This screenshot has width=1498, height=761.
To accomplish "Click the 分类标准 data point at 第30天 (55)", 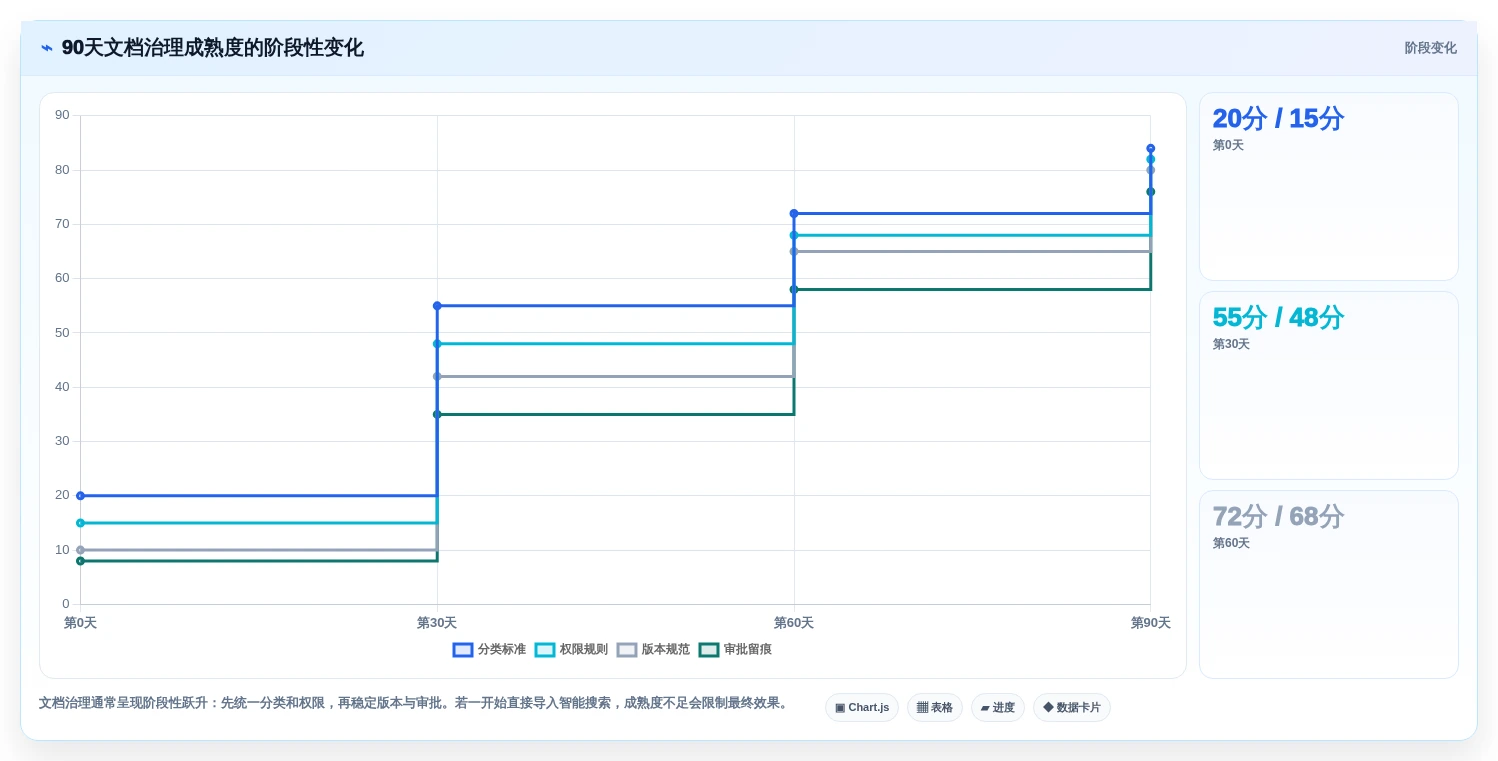I will (x=437, y=306).
